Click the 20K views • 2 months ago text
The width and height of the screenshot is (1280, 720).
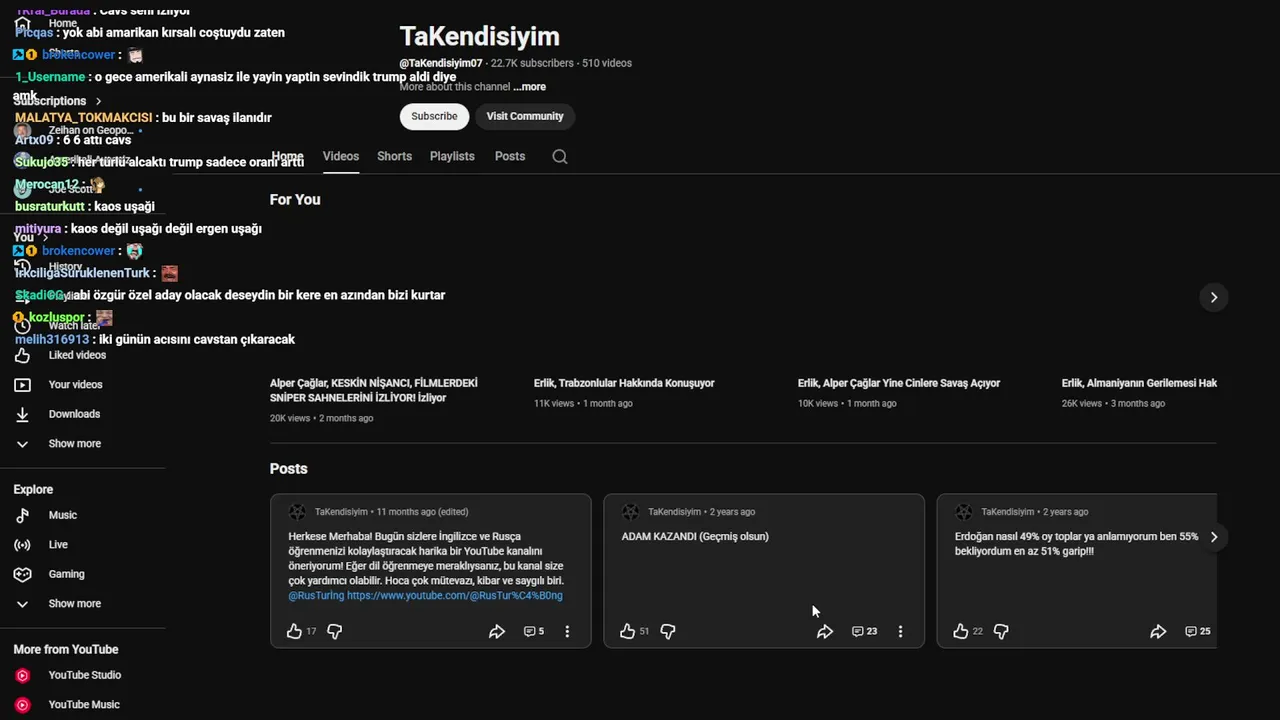tap(321, 418)
